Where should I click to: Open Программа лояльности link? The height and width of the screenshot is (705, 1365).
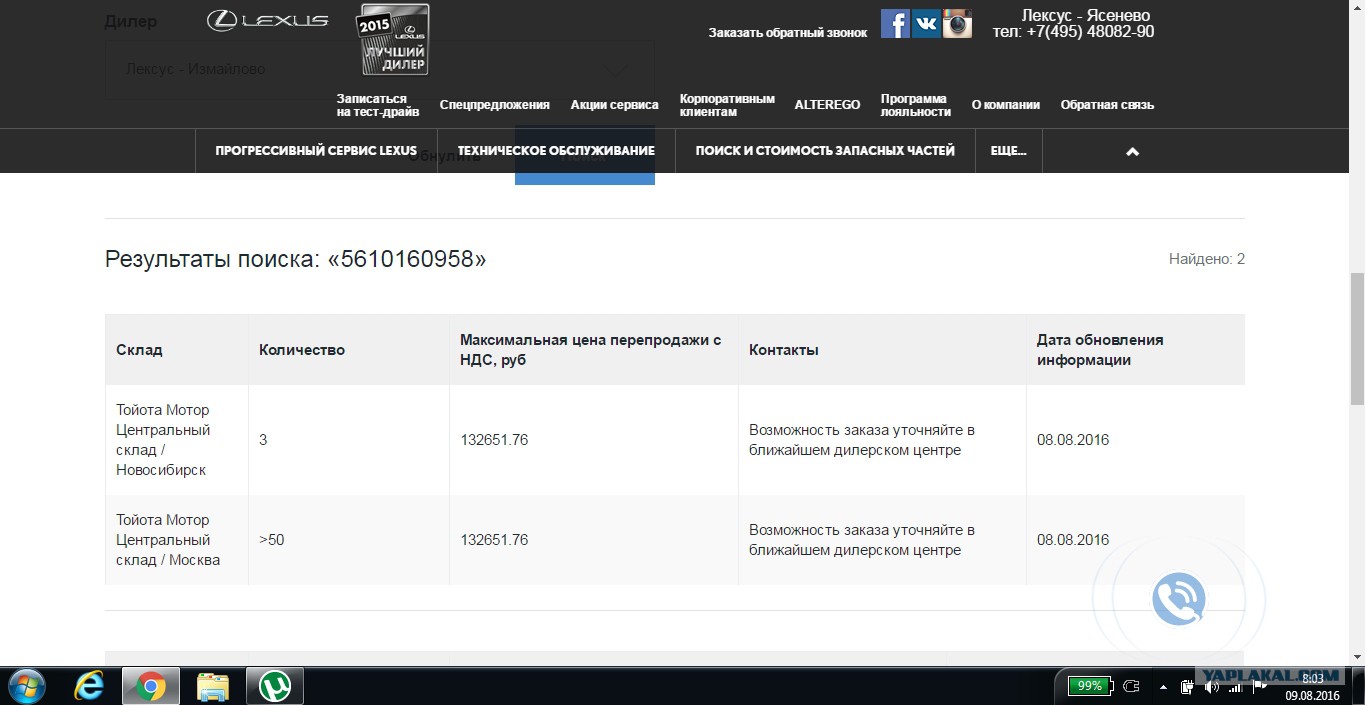coord(916,105)
